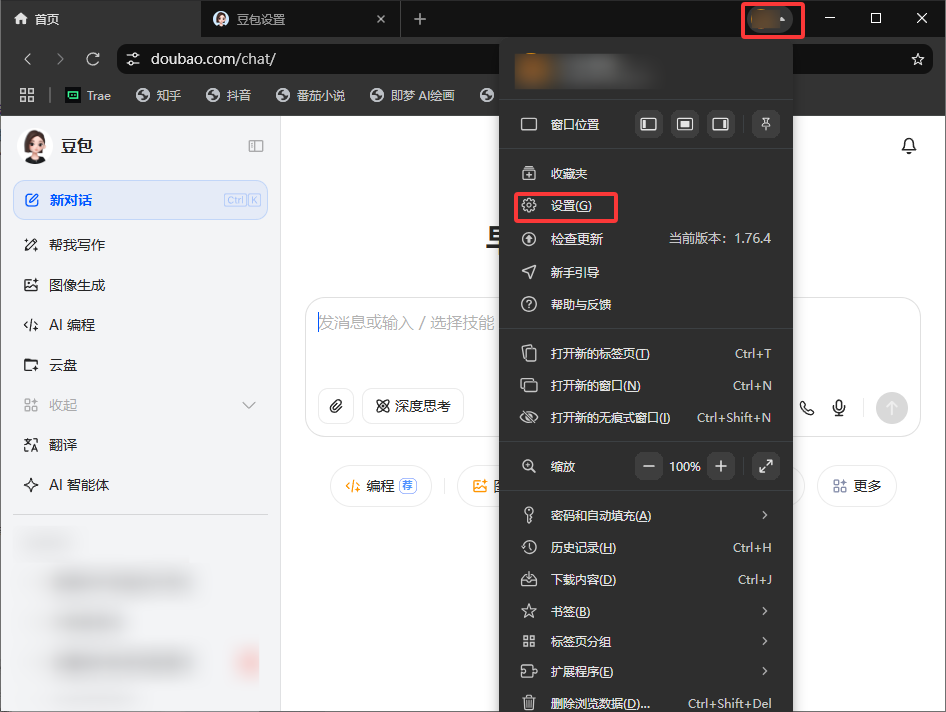Start a 新对话 new chat
Viewport: 946px width, 712px height.
point(140,200)
